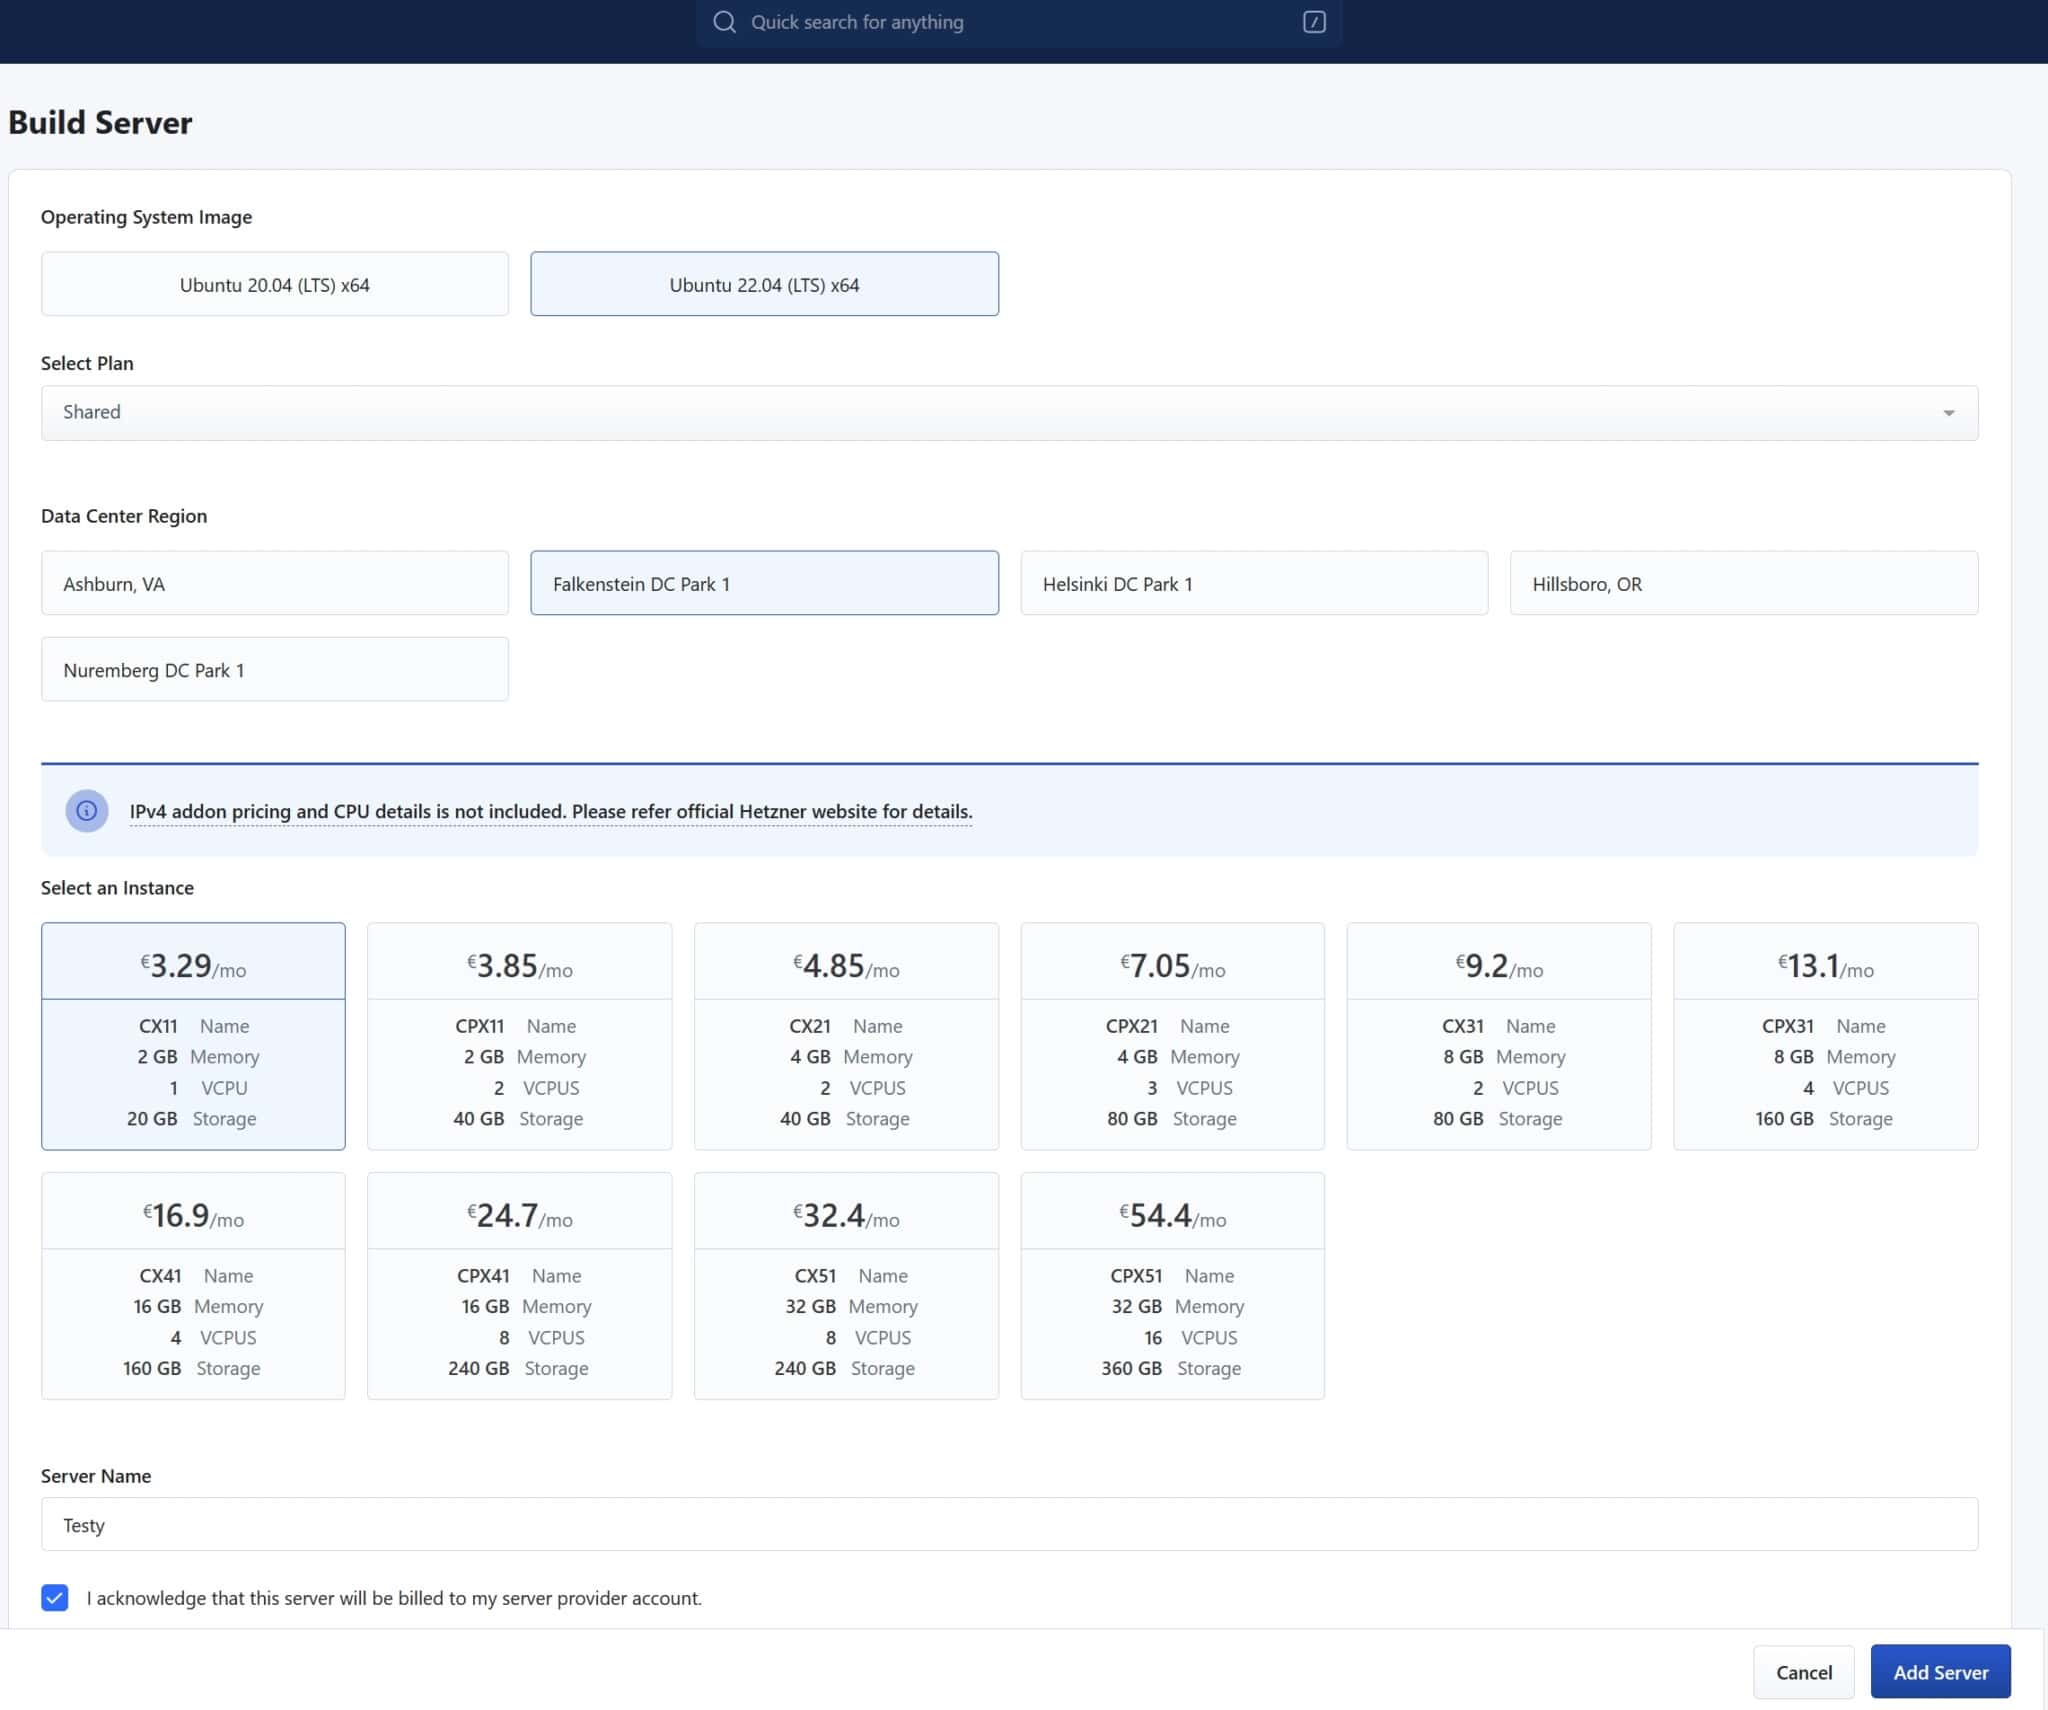Toggle the billing acknowledgement checkbox

click(55, 1597)
